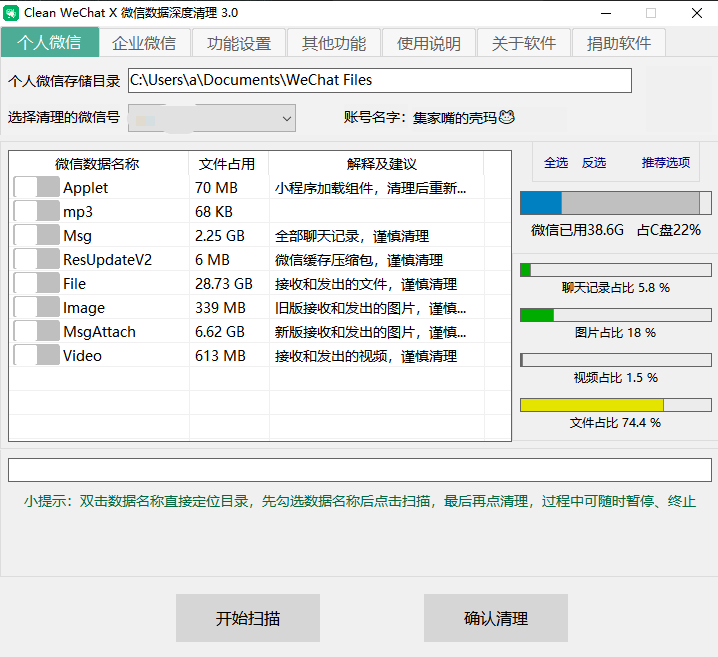This screenshot has width=718, height=657.
Task: Click the 339 MB size cell
Action: (220, 308)
